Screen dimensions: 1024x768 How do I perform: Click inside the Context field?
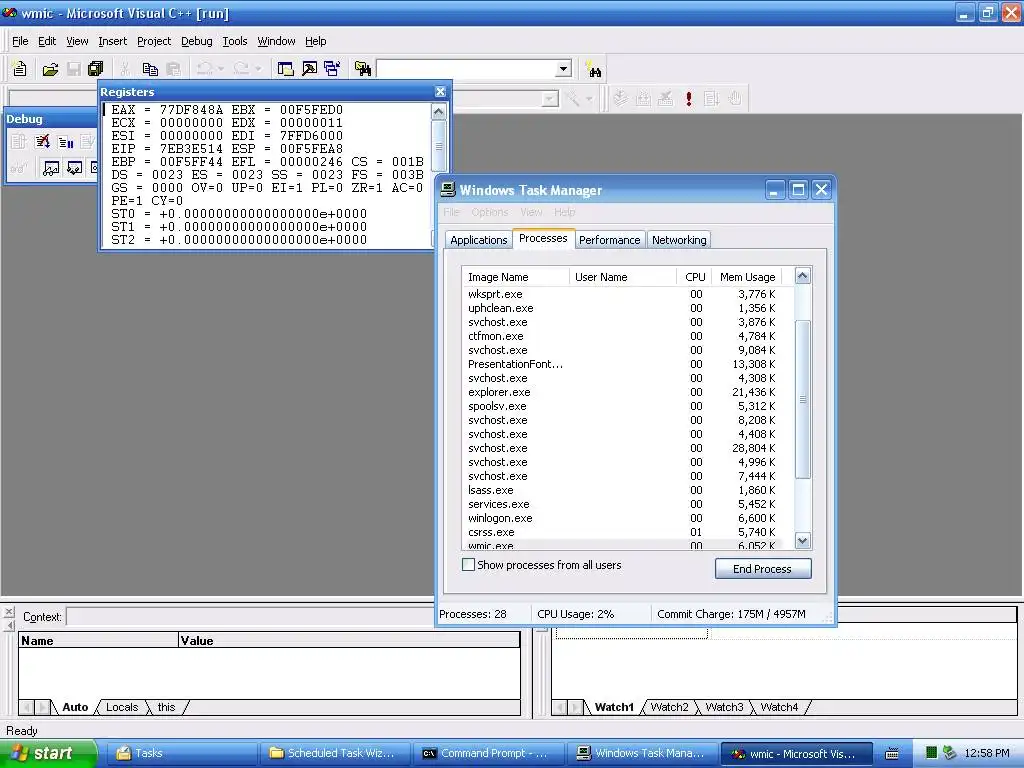(249, 616)
